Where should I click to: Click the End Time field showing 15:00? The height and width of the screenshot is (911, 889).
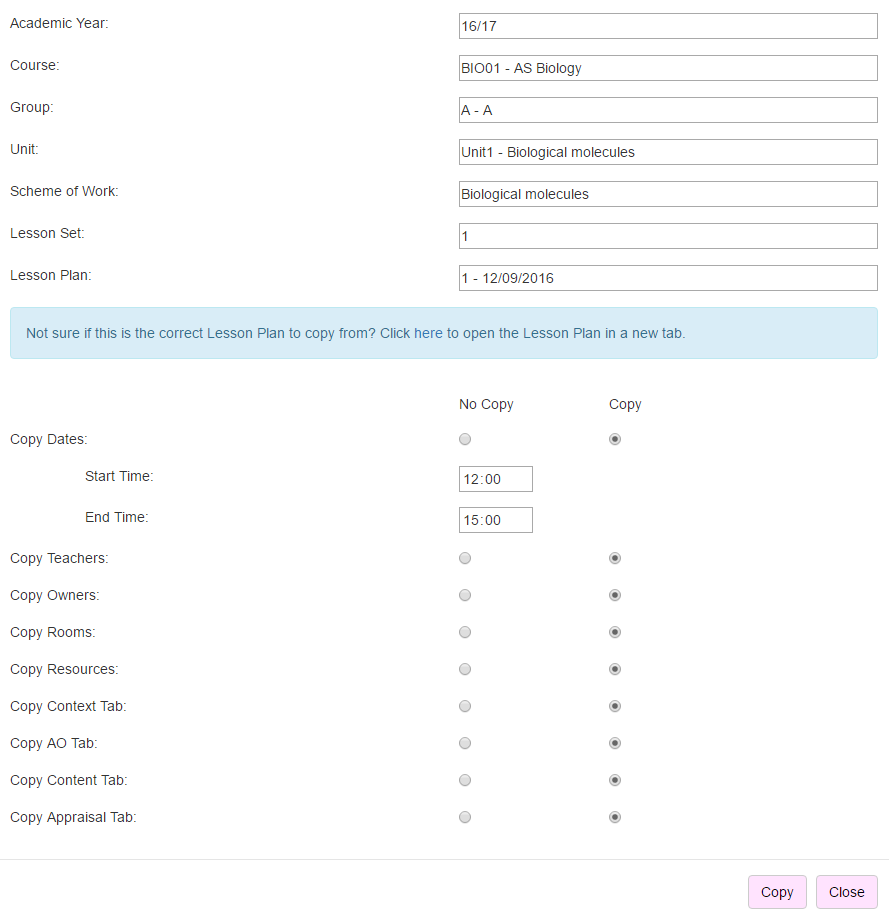[x=496, y=520]
